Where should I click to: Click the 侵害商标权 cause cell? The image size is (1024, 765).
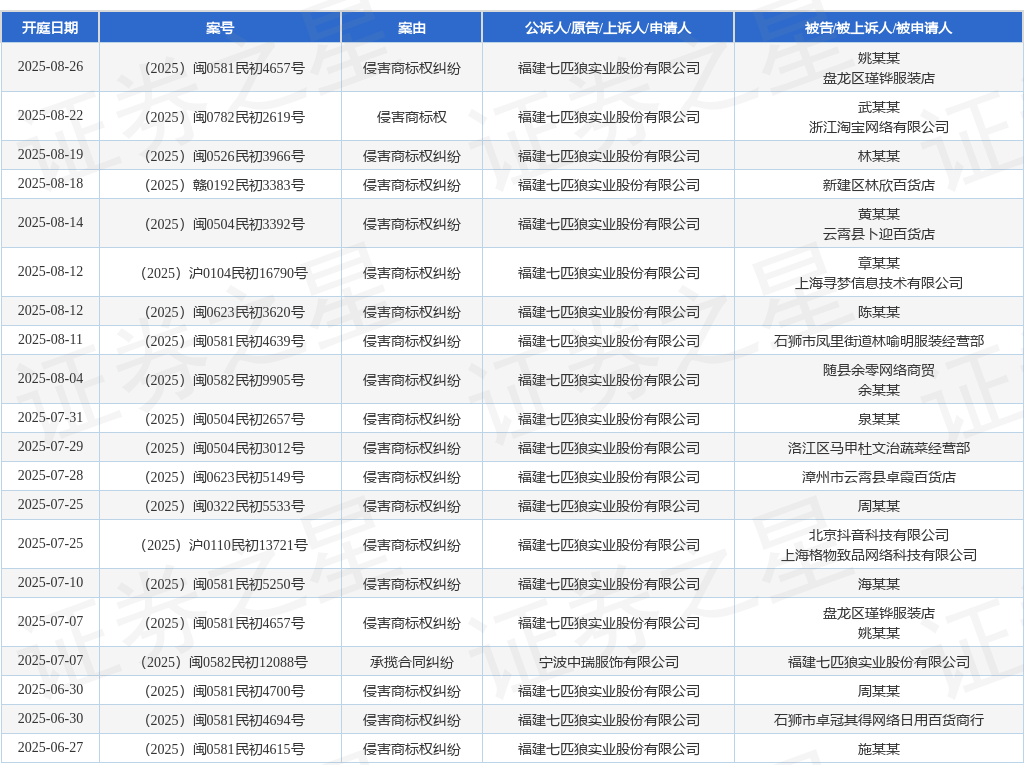point(411,117)
